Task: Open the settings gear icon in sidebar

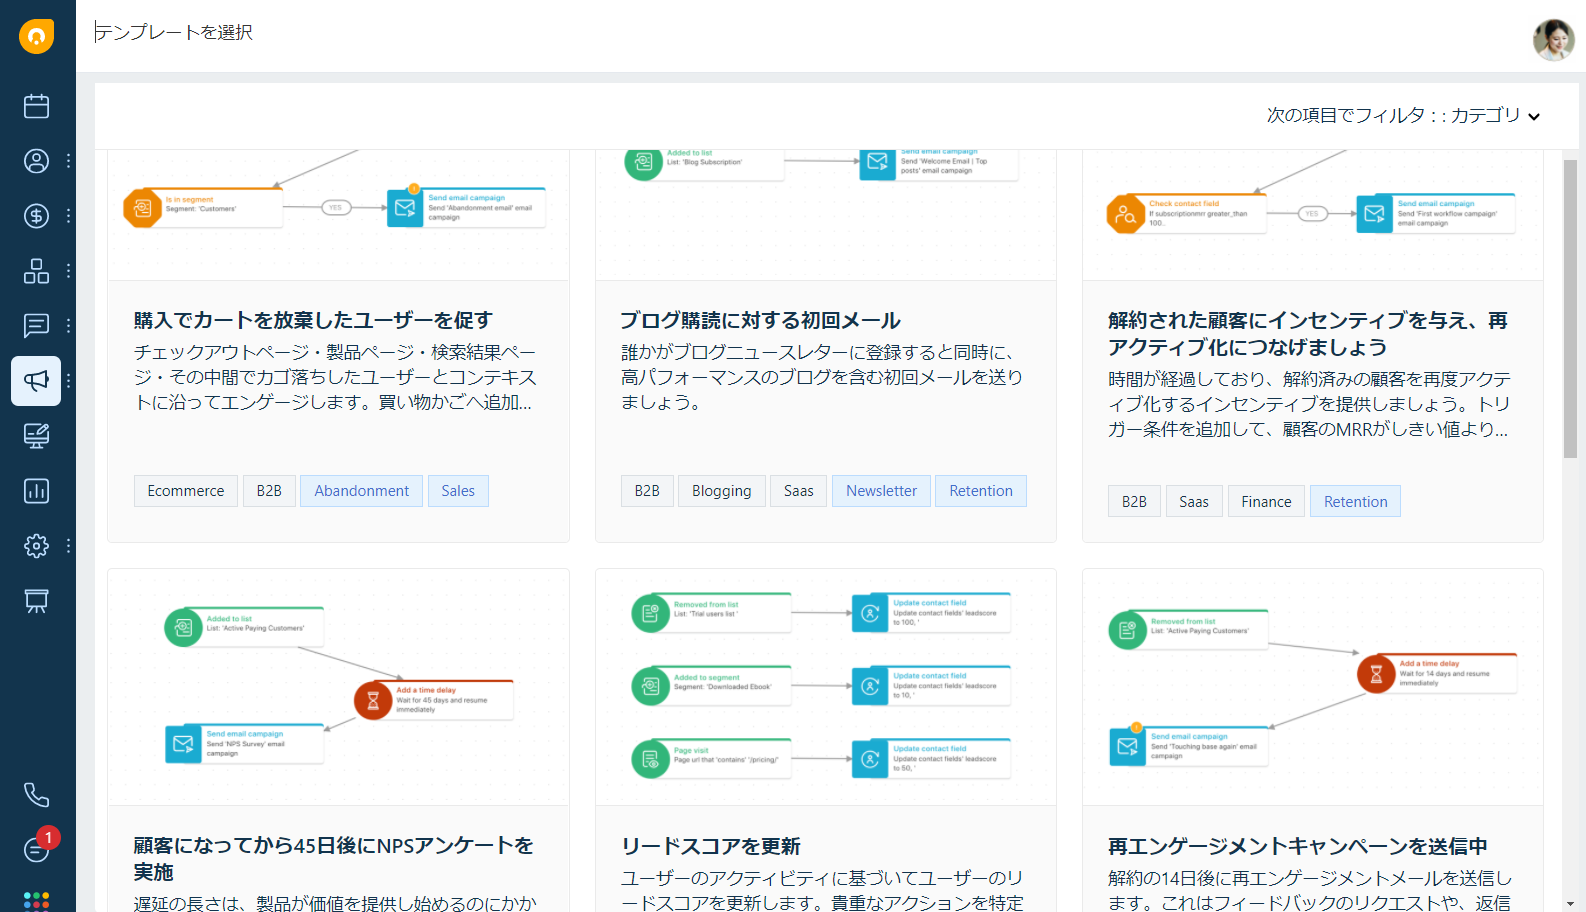Action: pyautogui.click(x=37, y=546)
